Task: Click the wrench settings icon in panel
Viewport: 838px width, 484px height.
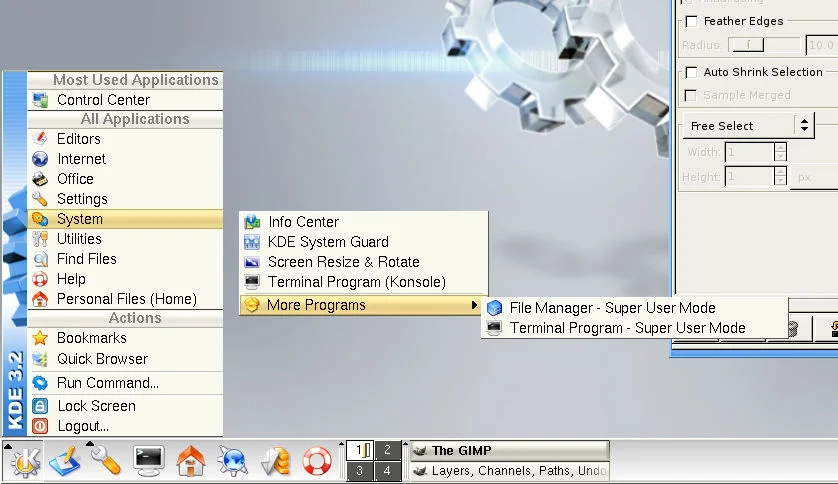Action: click(106, 461)
